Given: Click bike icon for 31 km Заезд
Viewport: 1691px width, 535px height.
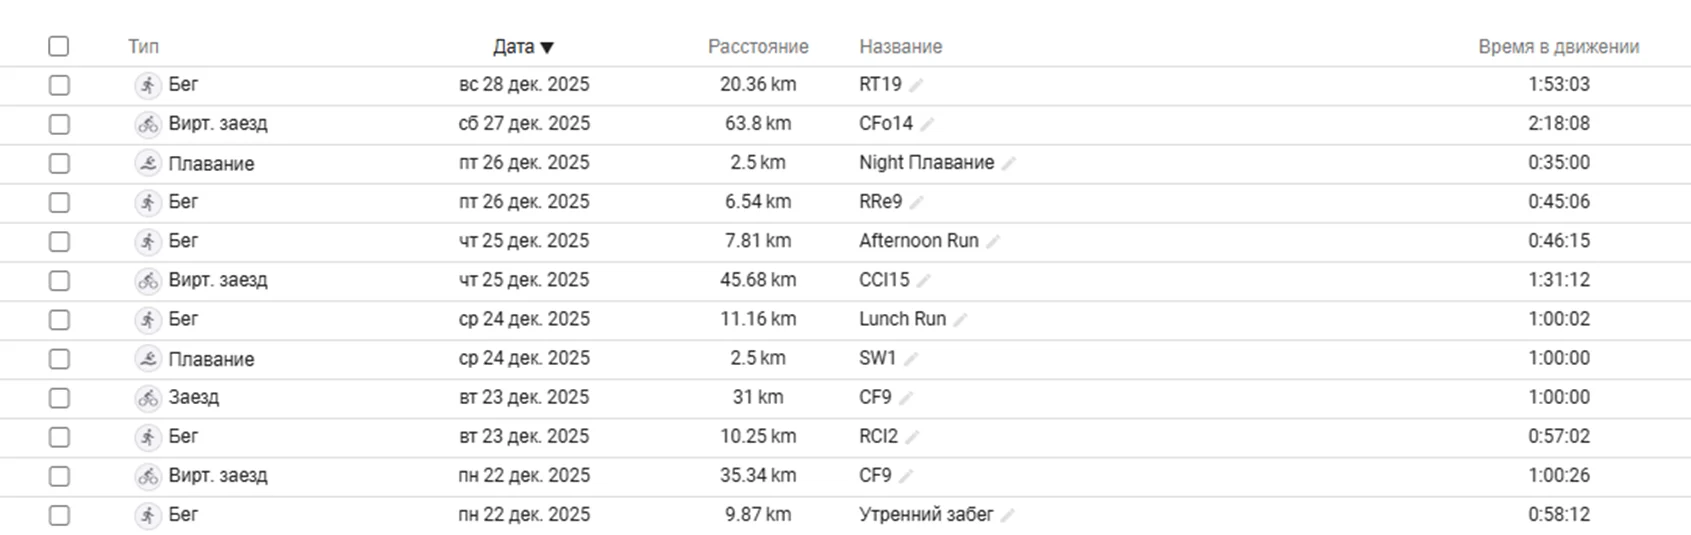Looking at the screenshot, I should (x=148, y=398).
